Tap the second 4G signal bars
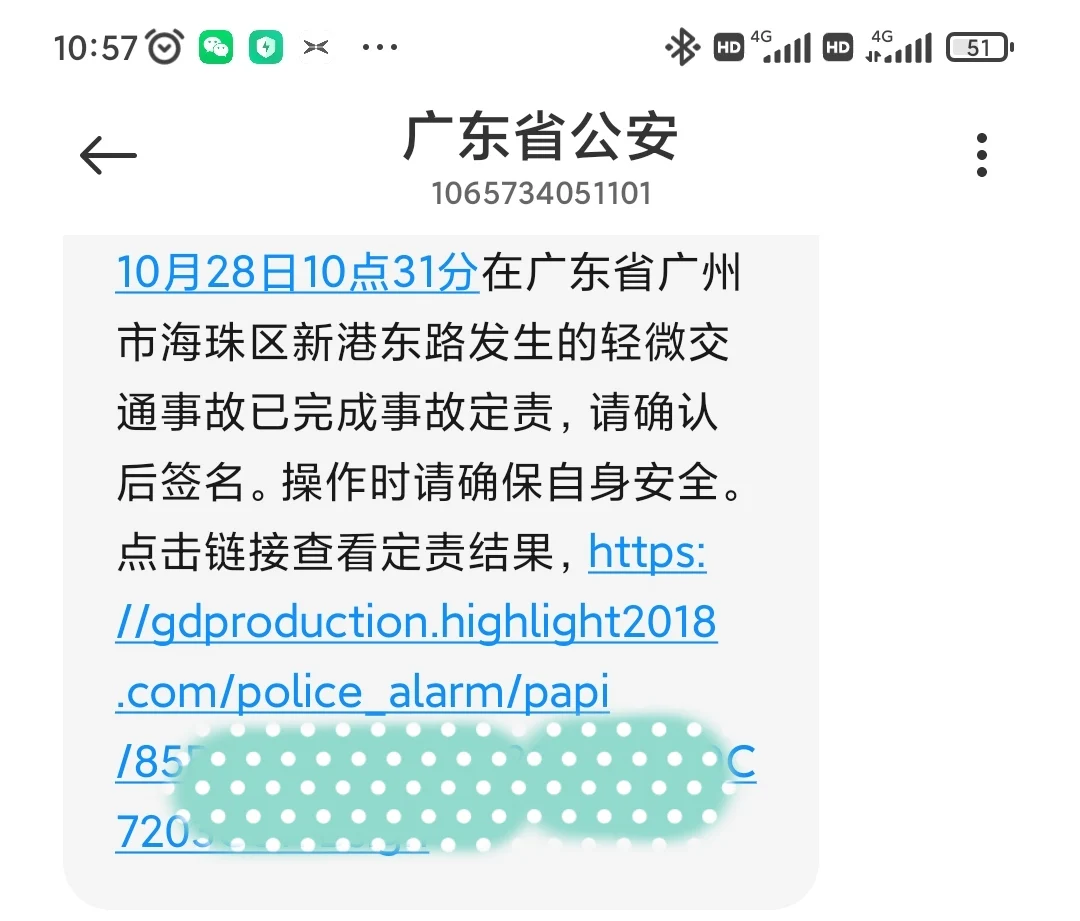This screenshot has height=921, width=1080. coord(899,47)
